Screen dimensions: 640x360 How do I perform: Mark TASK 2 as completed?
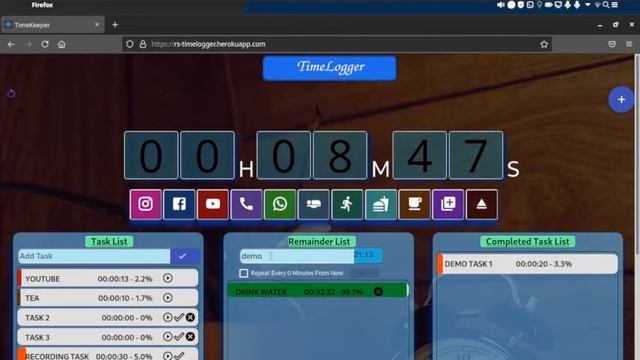tap(179, 317)
